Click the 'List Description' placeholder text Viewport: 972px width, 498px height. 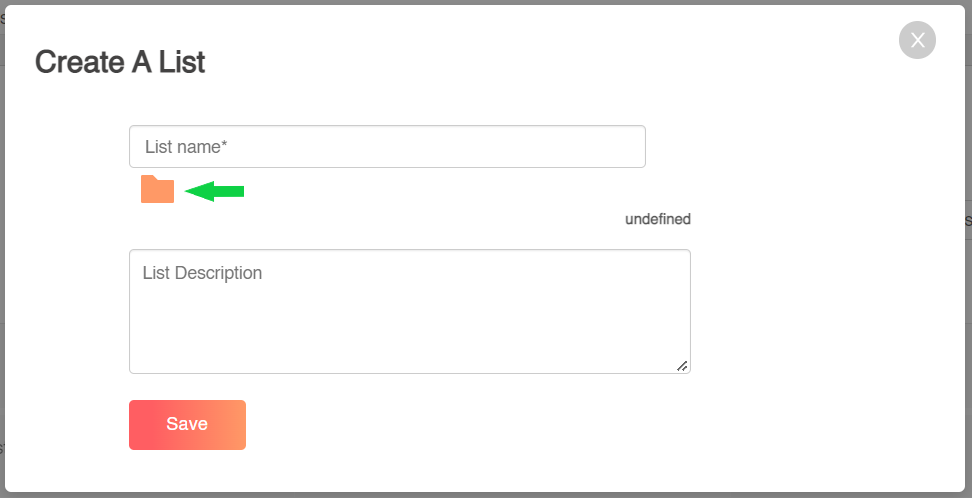click(x=202, y=273)
